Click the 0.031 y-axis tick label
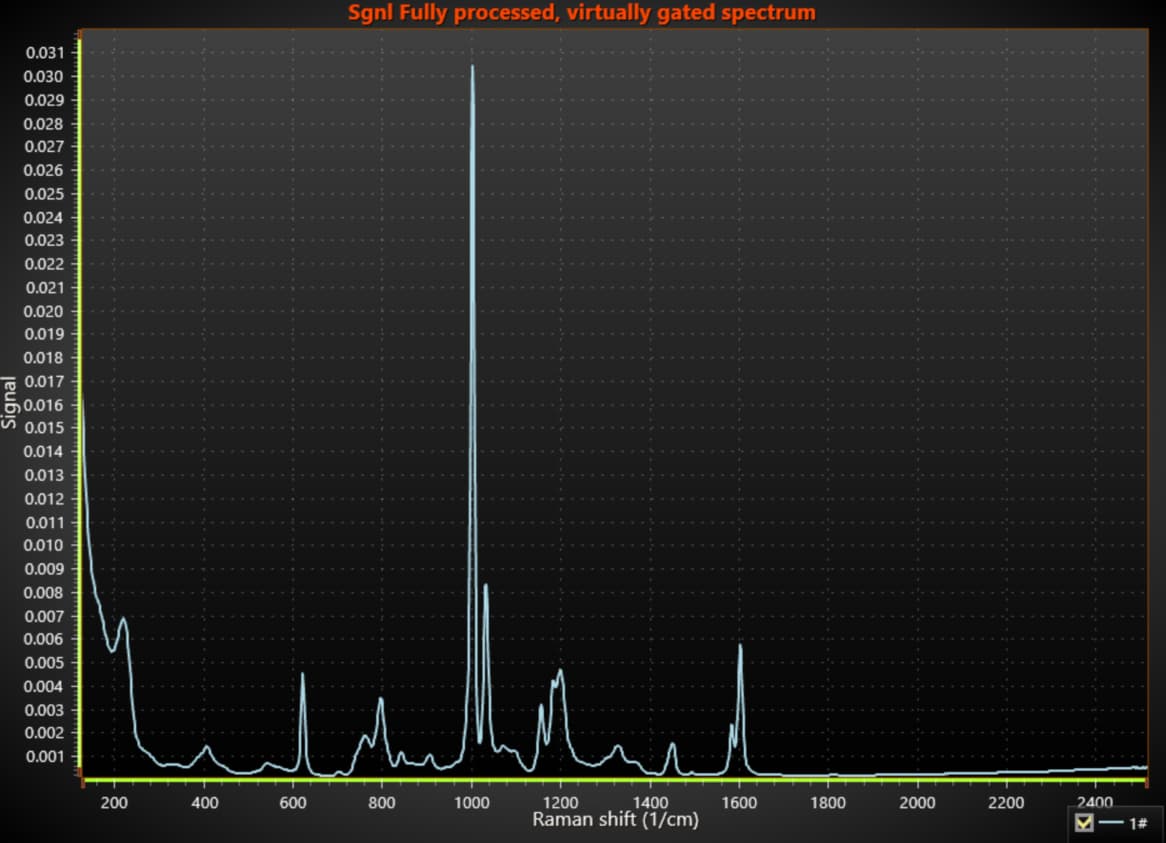This screenshot has width=1166, height=843. (44, 53)
